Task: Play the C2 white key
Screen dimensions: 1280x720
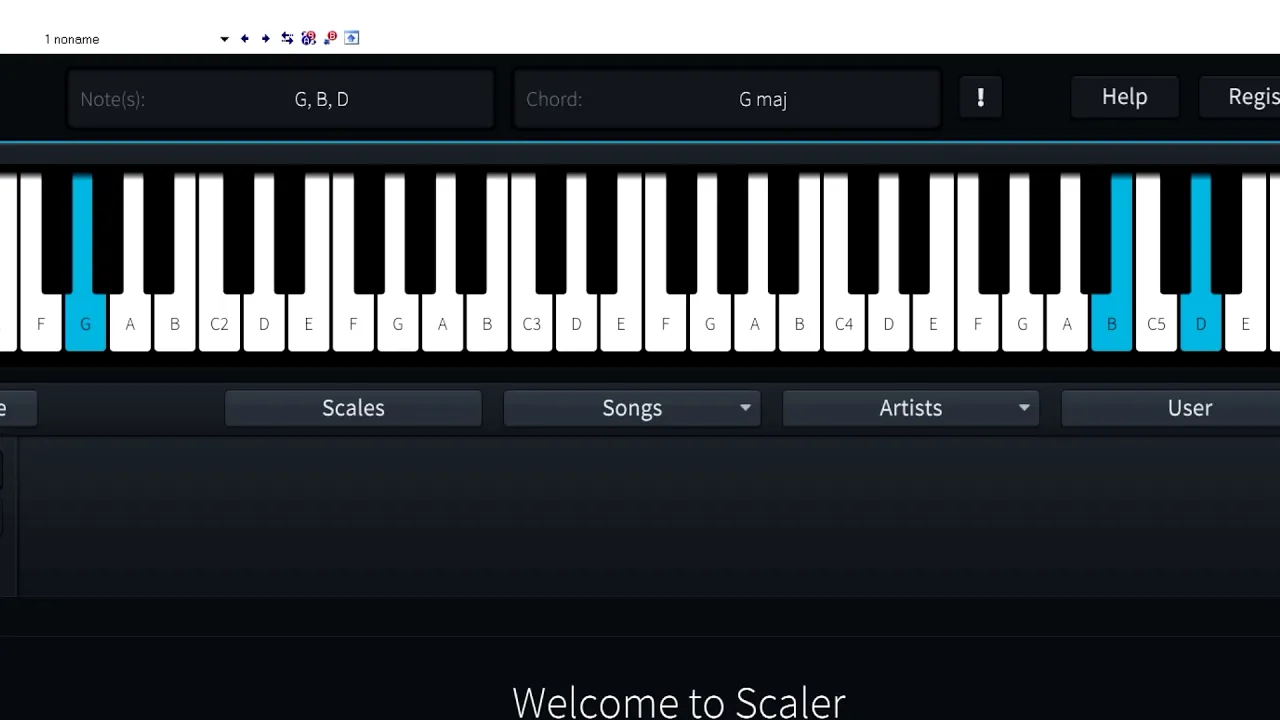Action: click(x=219, y=324)
